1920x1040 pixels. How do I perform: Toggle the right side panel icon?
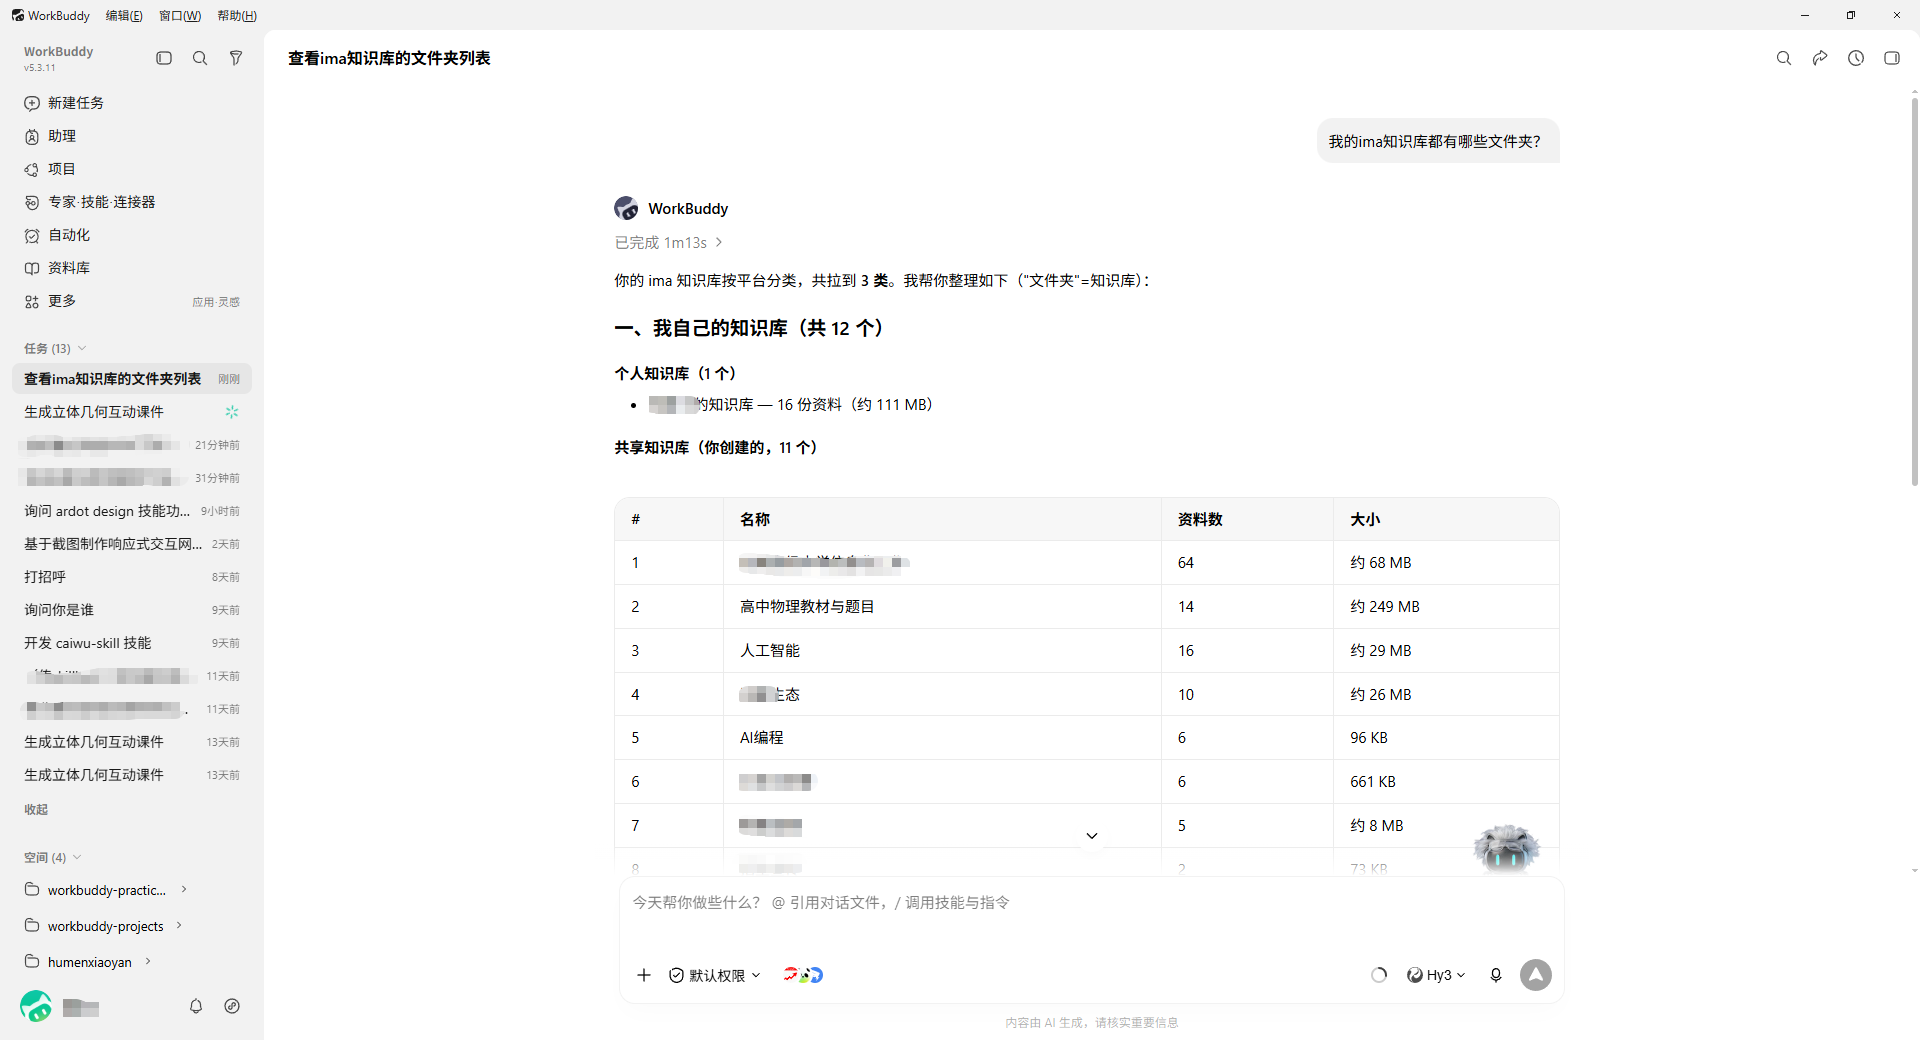pos(1892,58)
